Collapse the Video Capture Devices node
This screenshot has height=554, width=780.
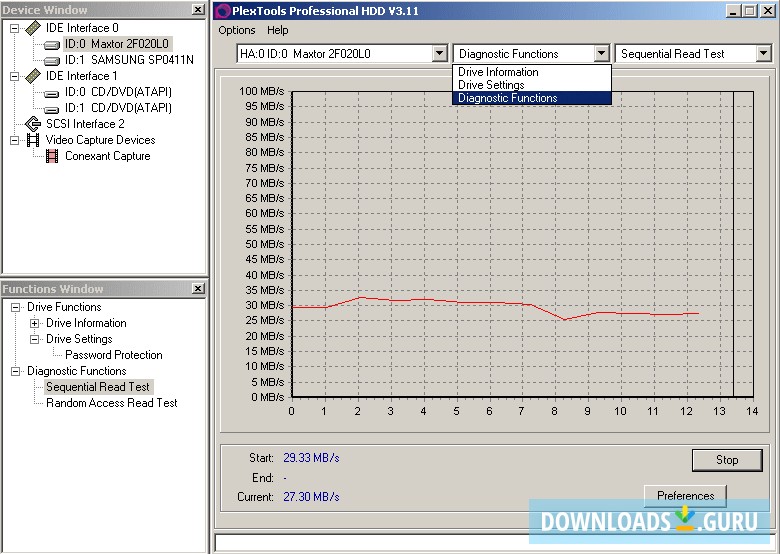[x=15, y=140]
